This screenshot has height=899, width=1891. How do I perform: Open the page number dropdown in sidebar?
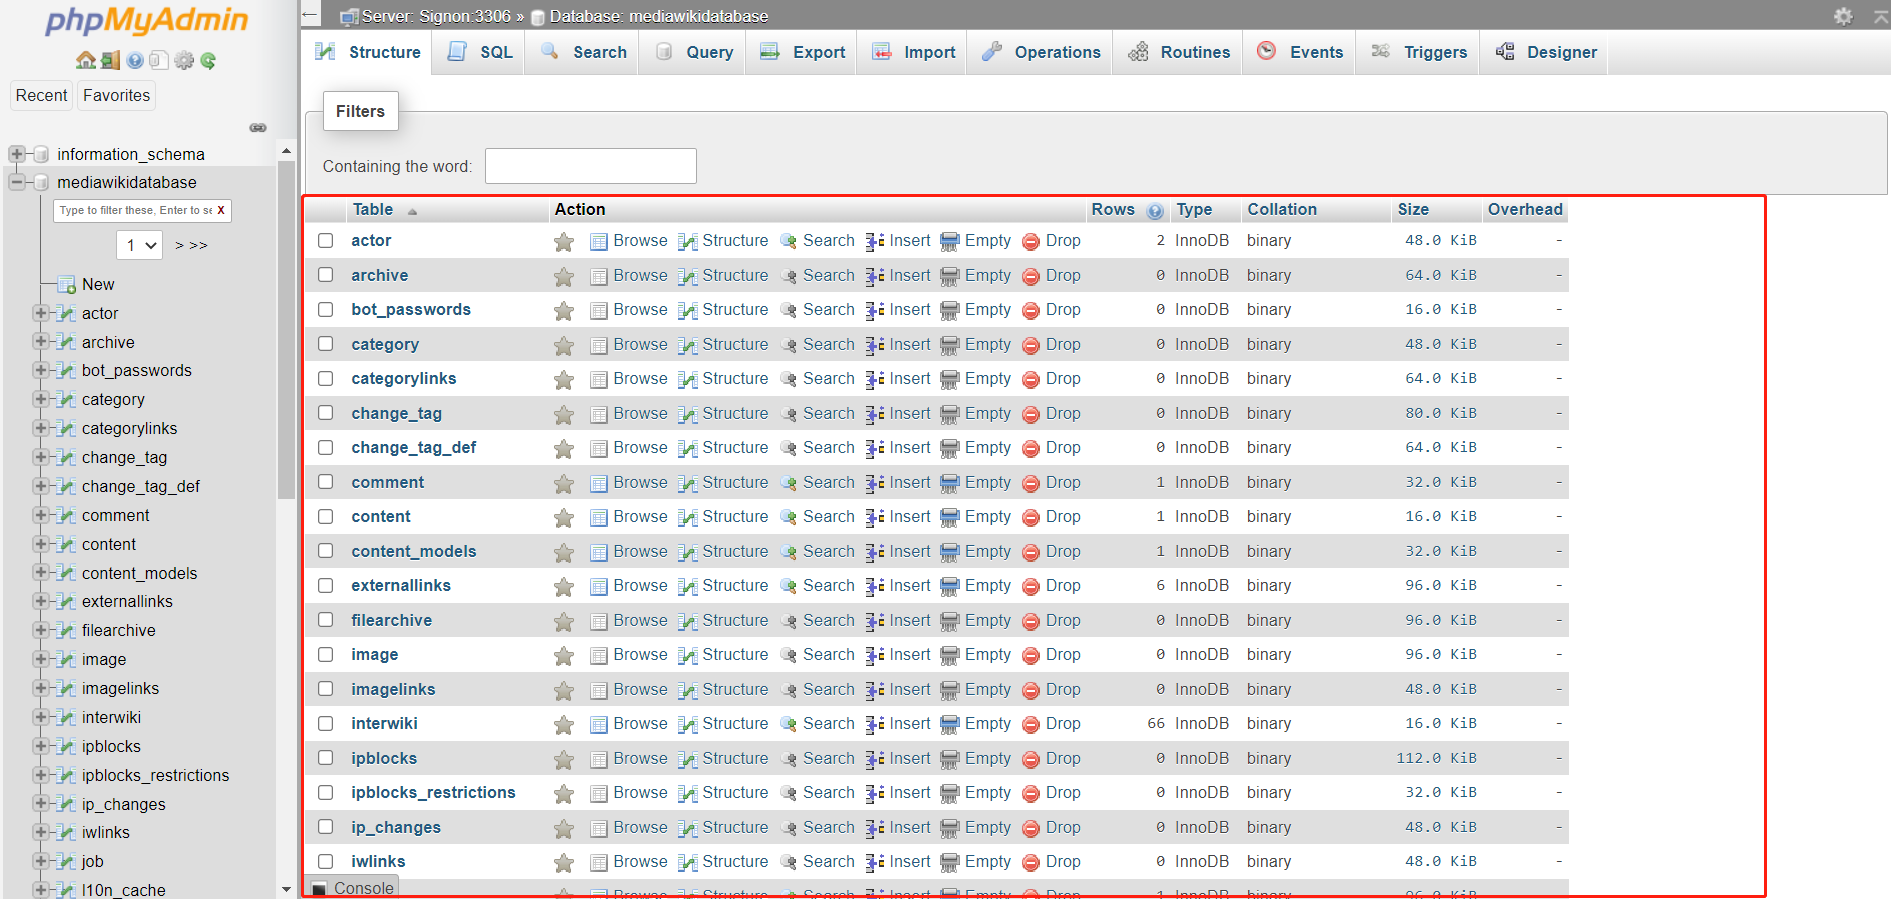140,245
